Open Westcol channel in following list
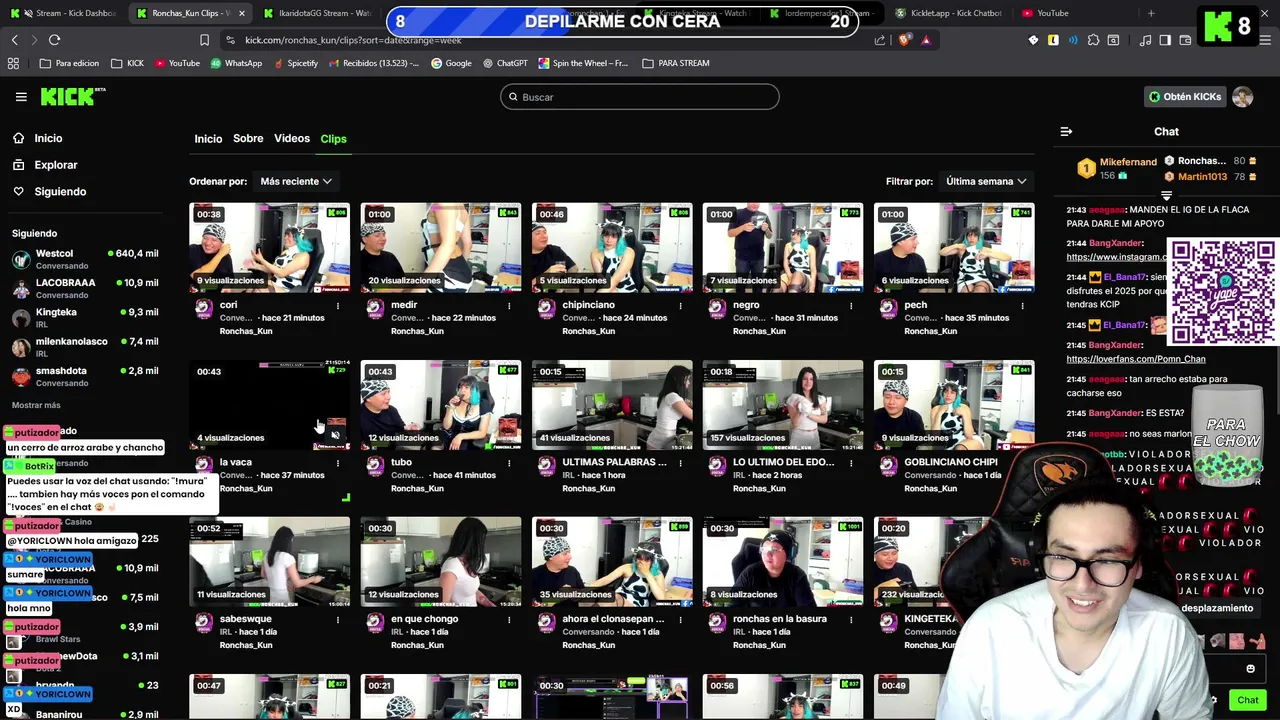The width and height of the screenshot is (1280, 720). 85,259
